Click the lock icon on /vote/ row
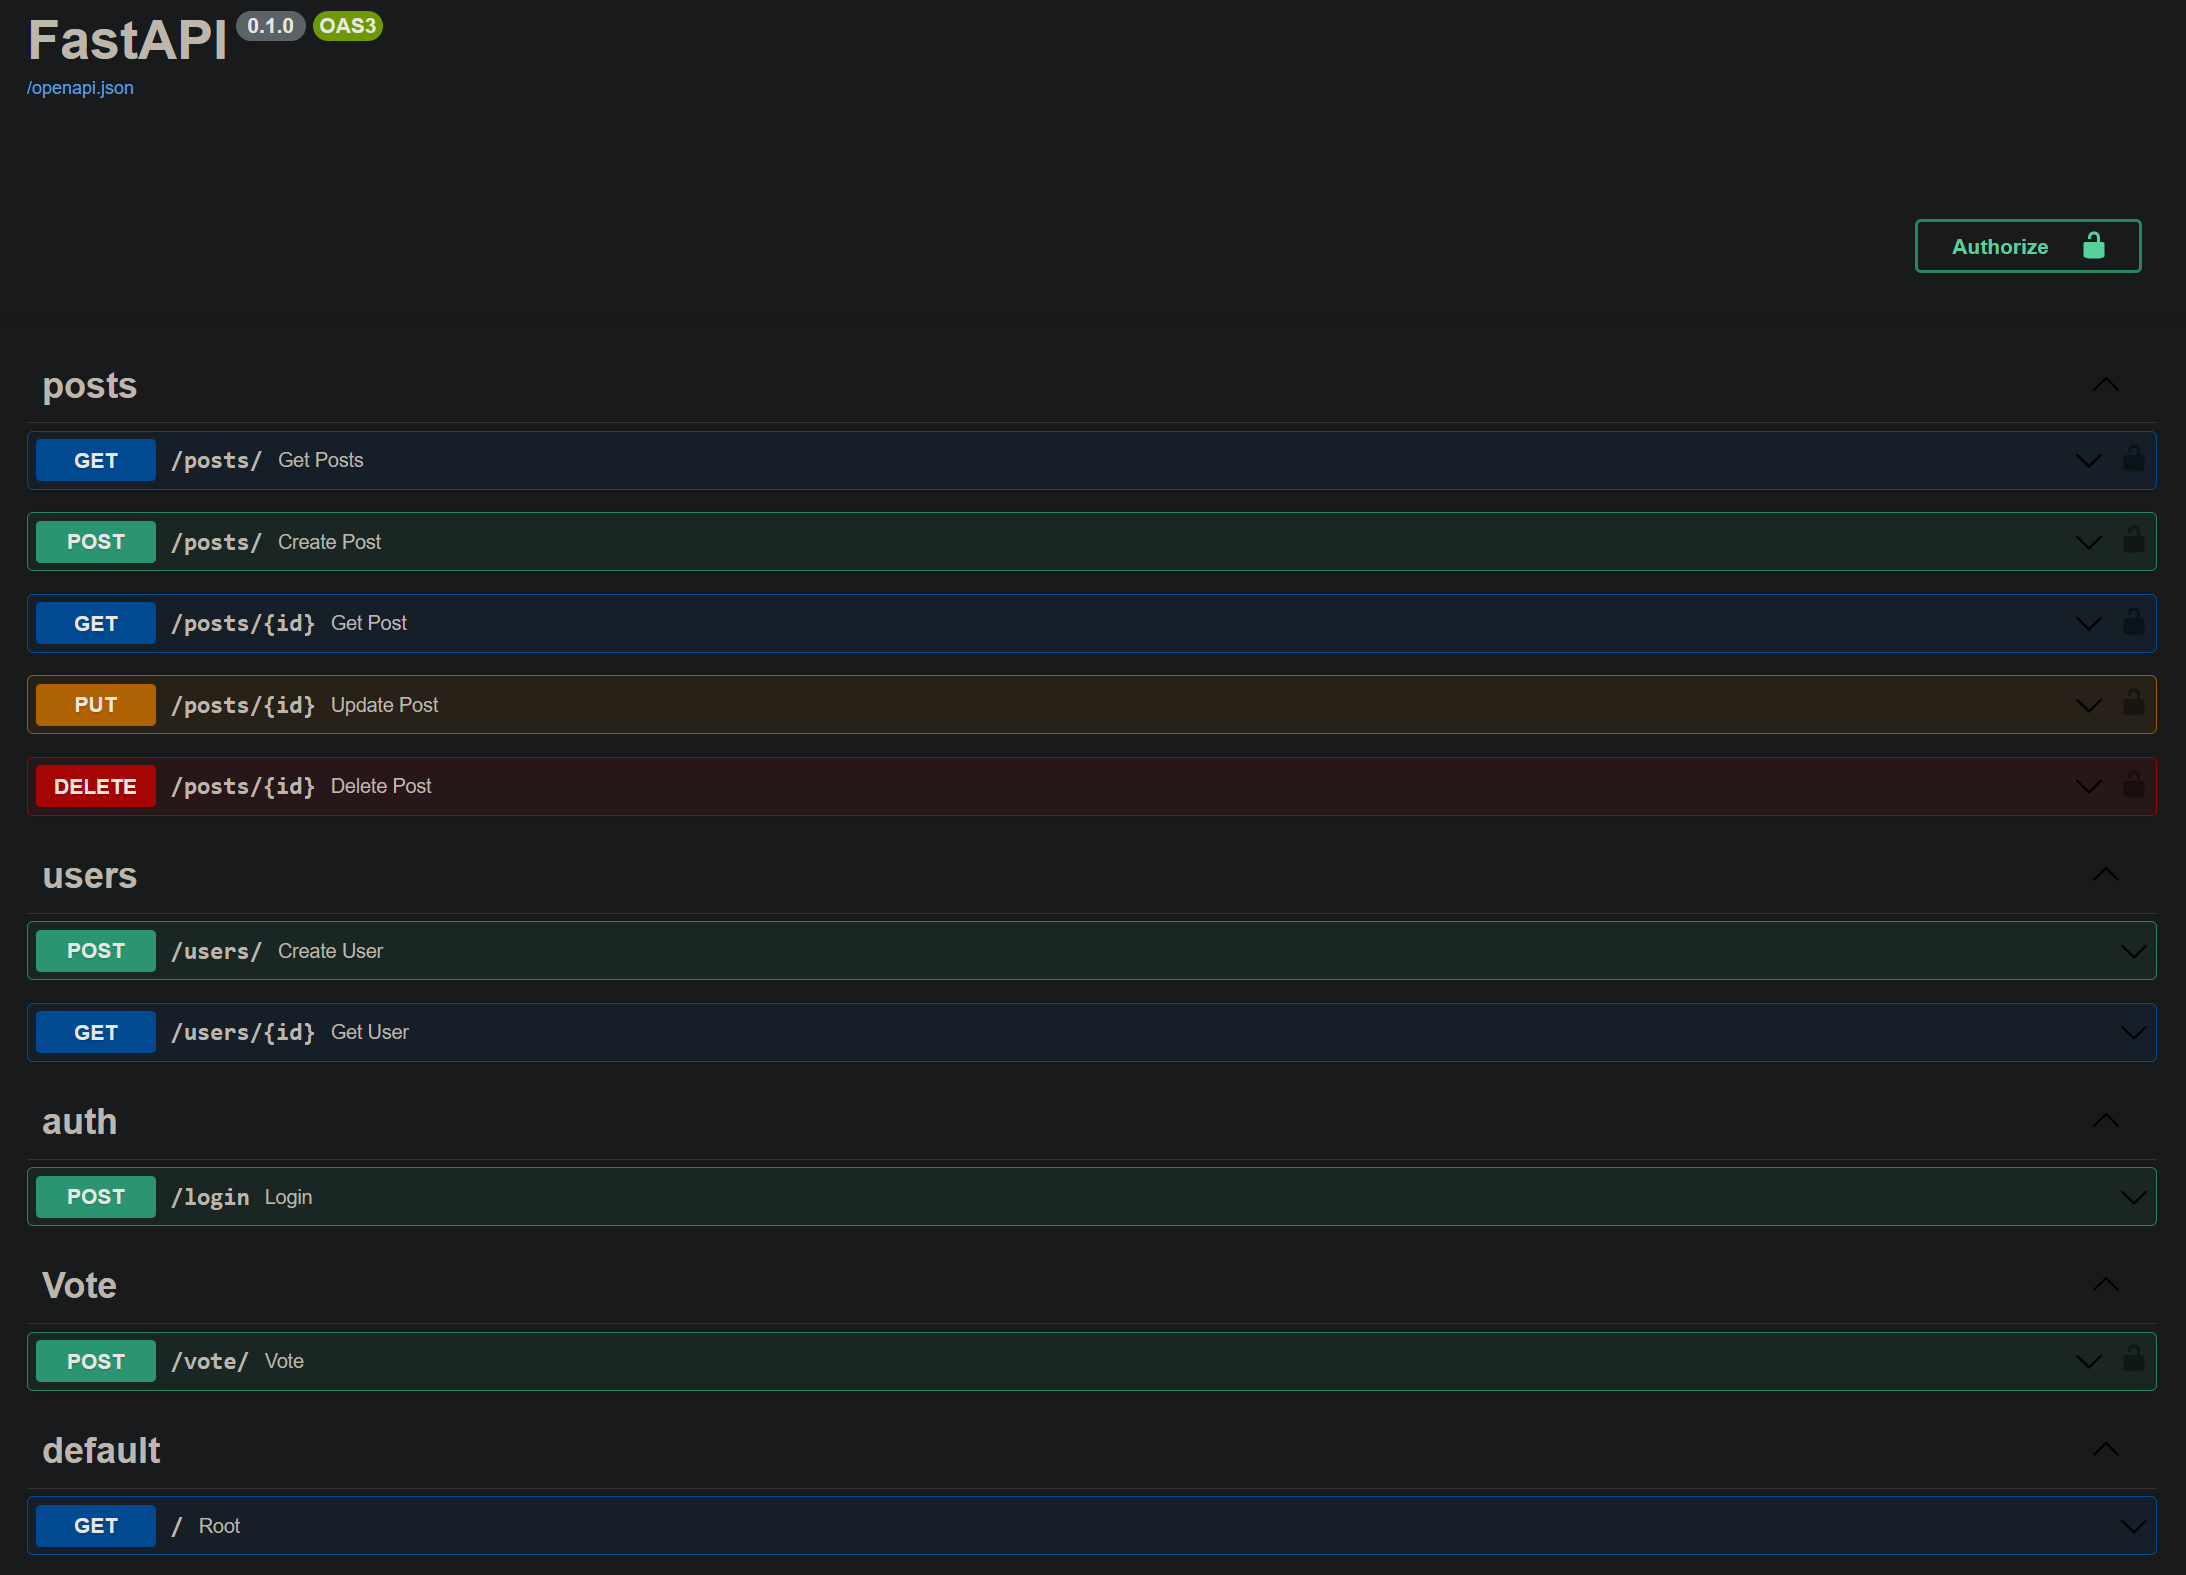 2133,1360
